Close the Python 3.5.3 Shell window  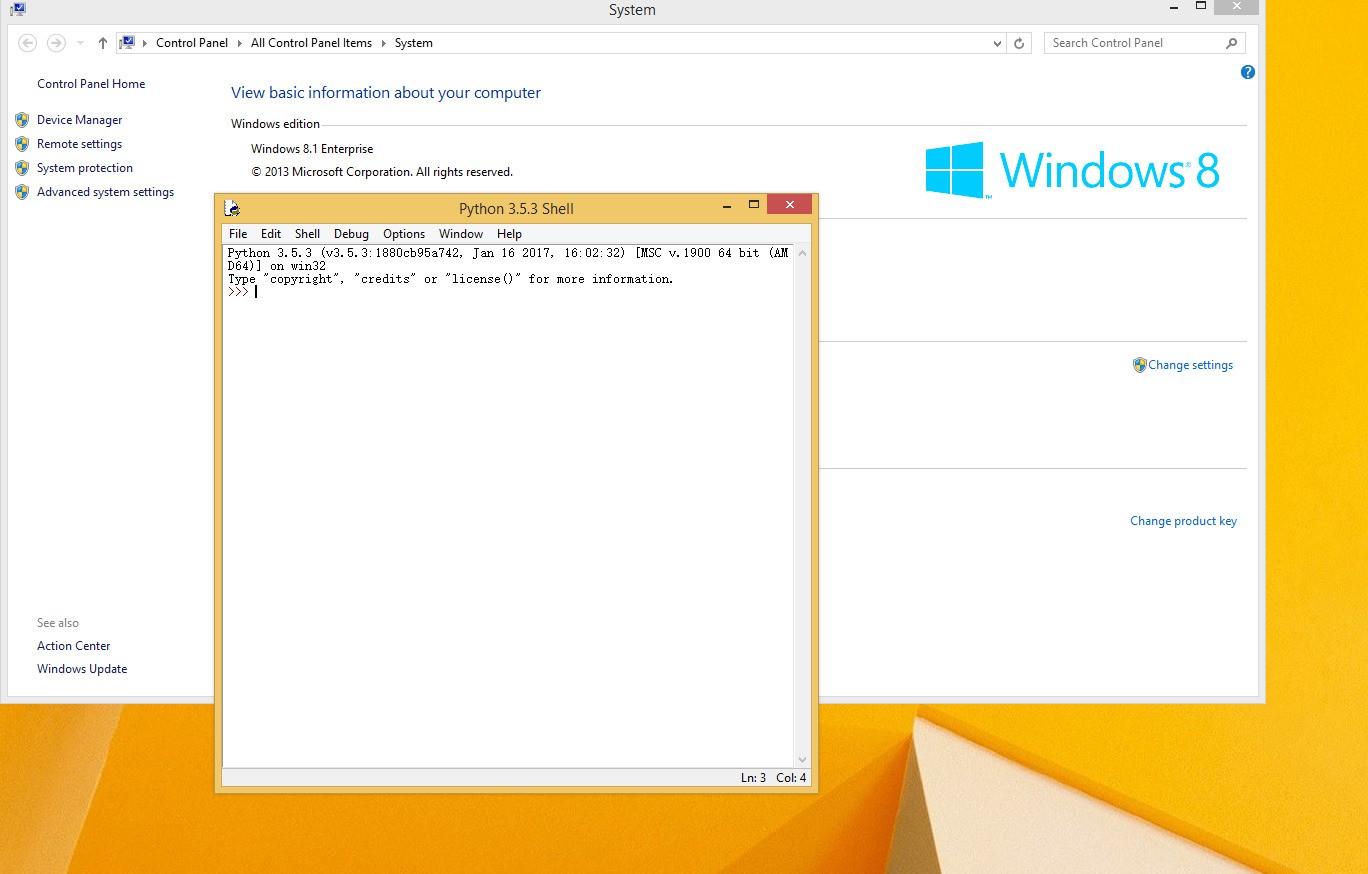point(789,205)
